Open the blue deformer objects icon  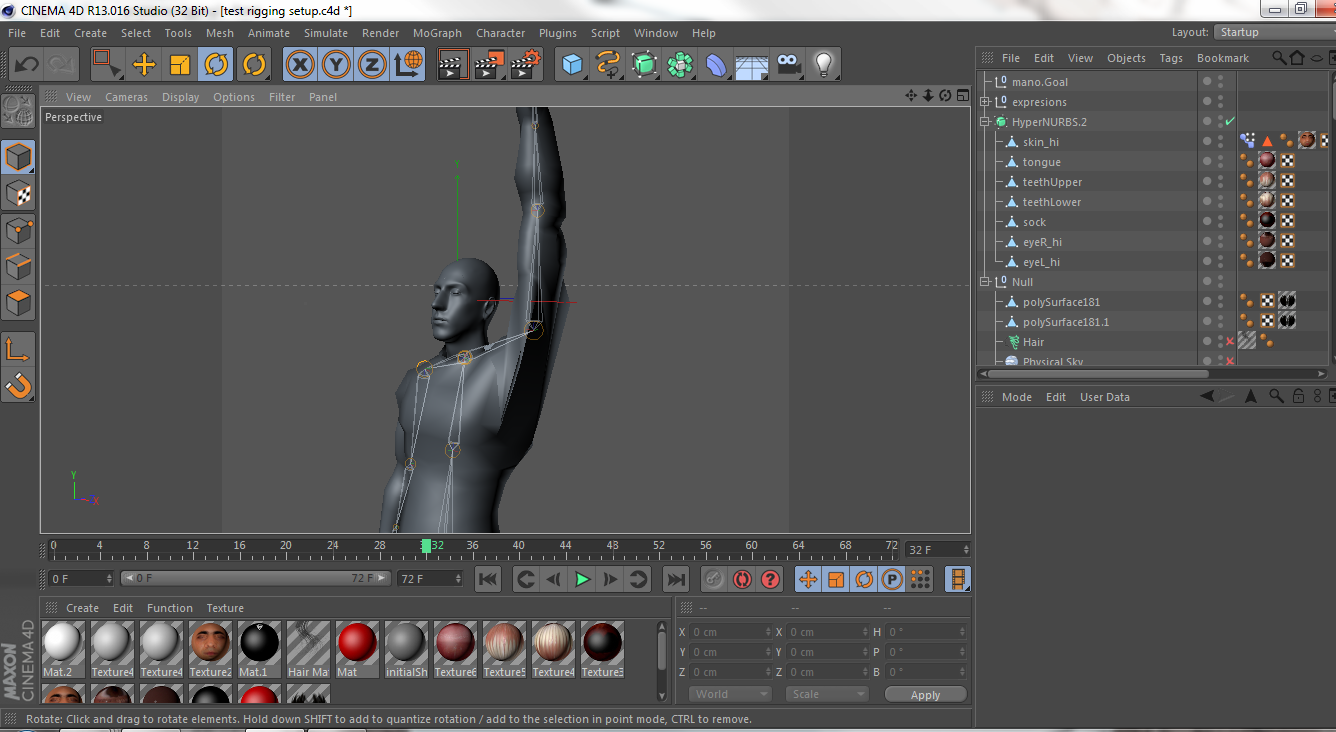(716, 65)
